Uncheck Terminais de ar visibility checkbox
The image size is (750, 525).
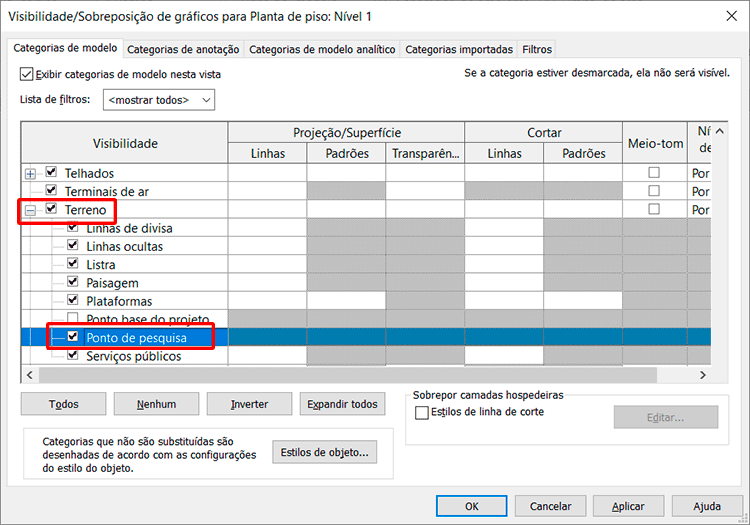coord(51,190)
